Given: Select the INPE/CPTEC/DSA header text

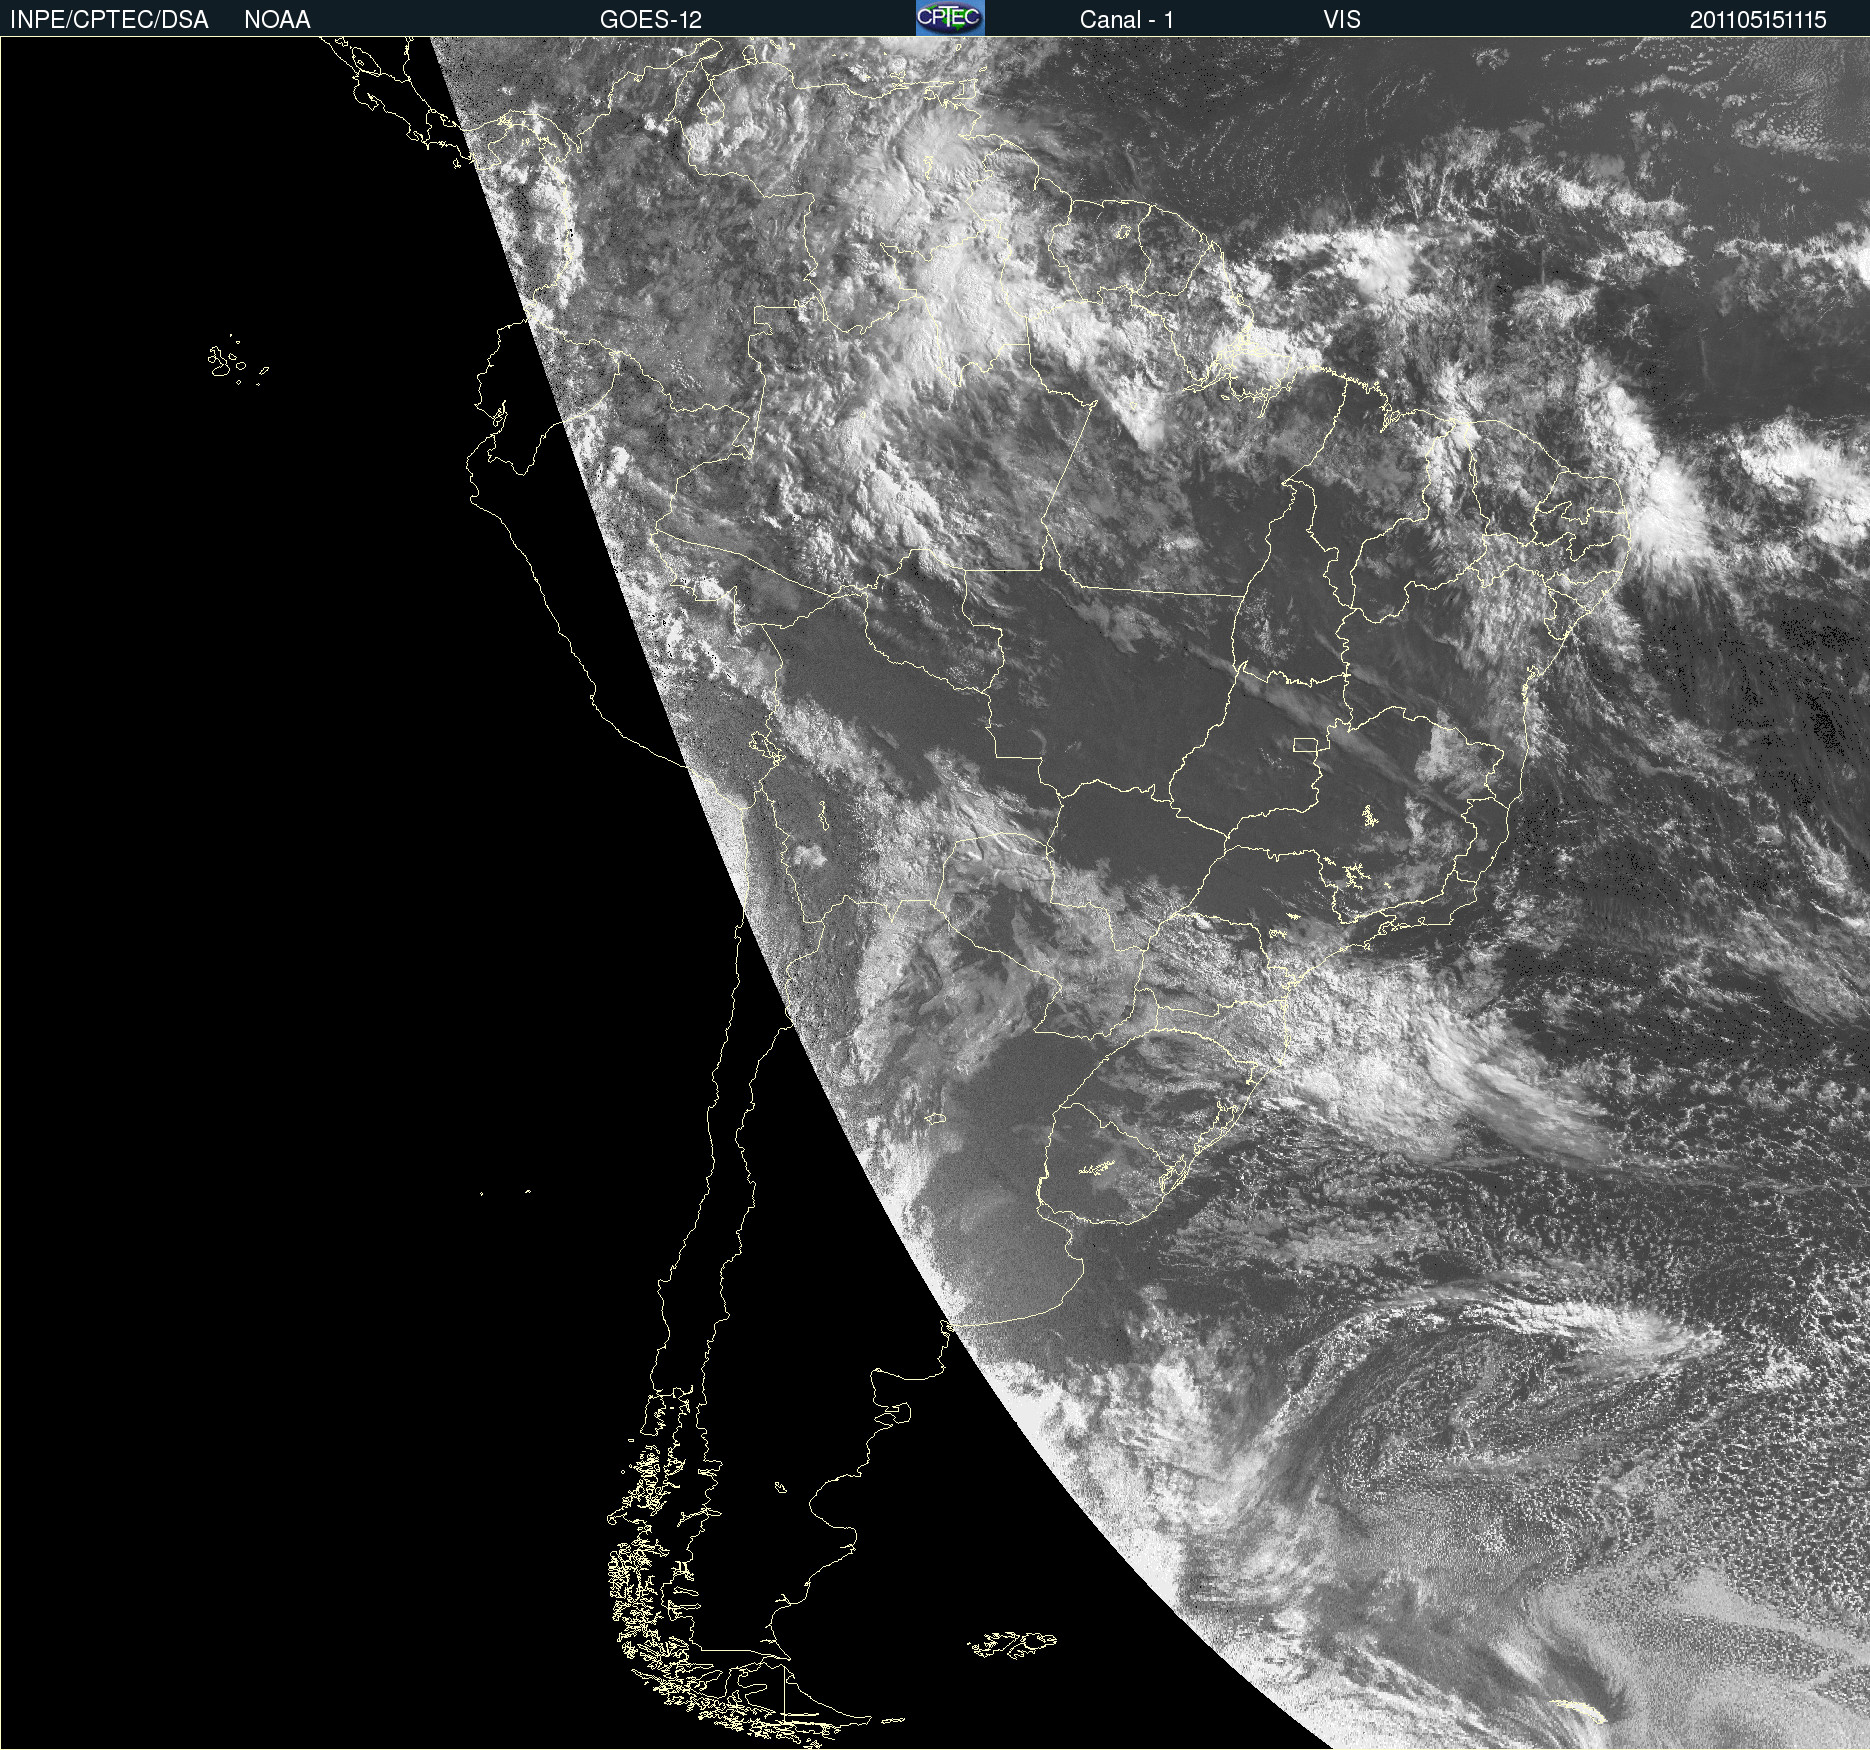Looking at the screenshot, I should (x=109, y=20).
